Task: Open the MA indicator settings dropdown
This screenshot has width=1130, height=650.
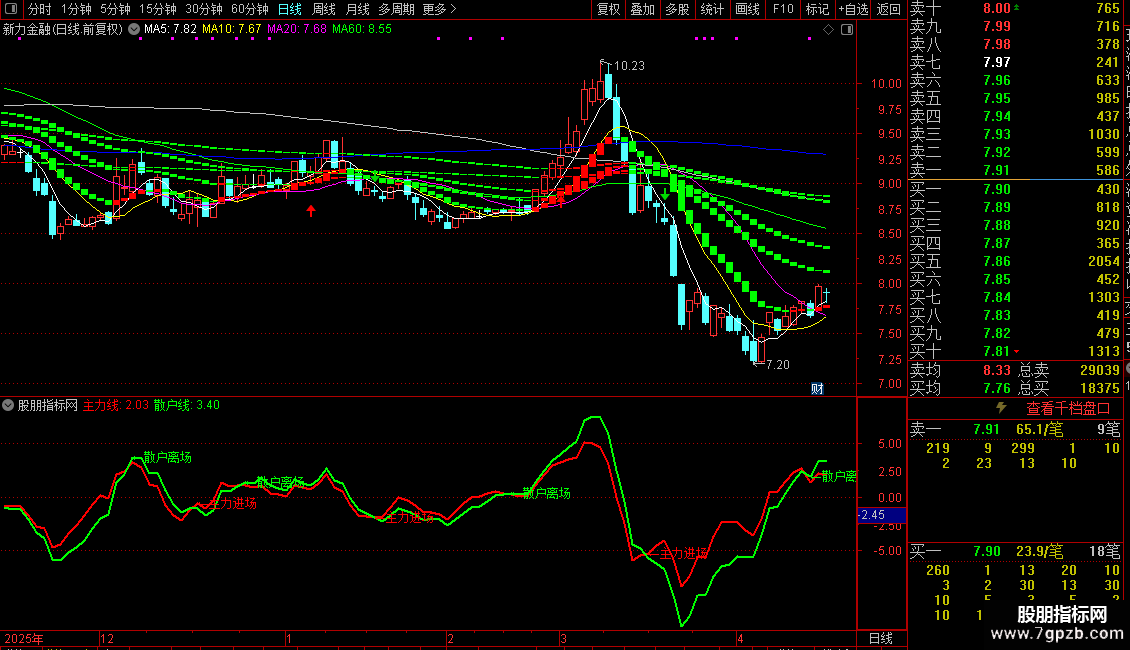Action: click(134, 30)
